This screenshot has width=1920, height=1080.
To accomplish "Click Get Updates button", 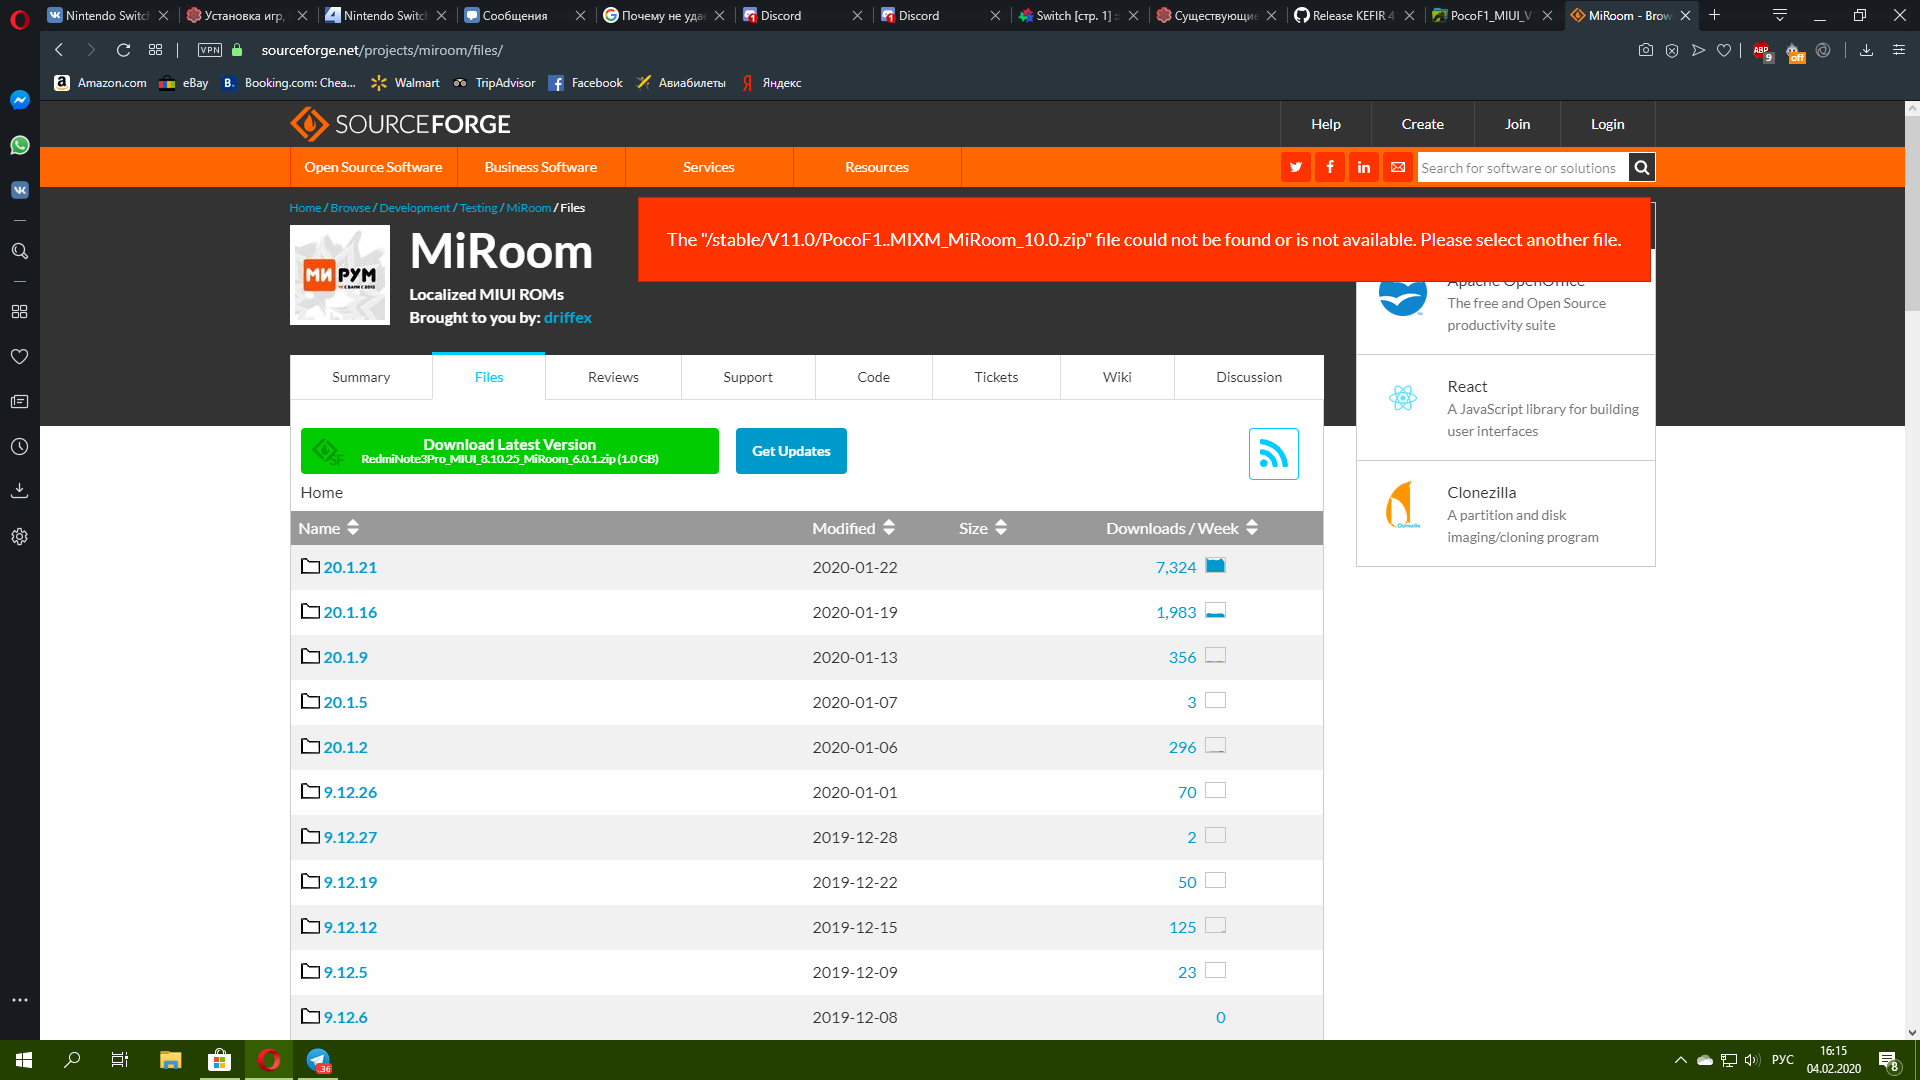I will click(791, 451).
